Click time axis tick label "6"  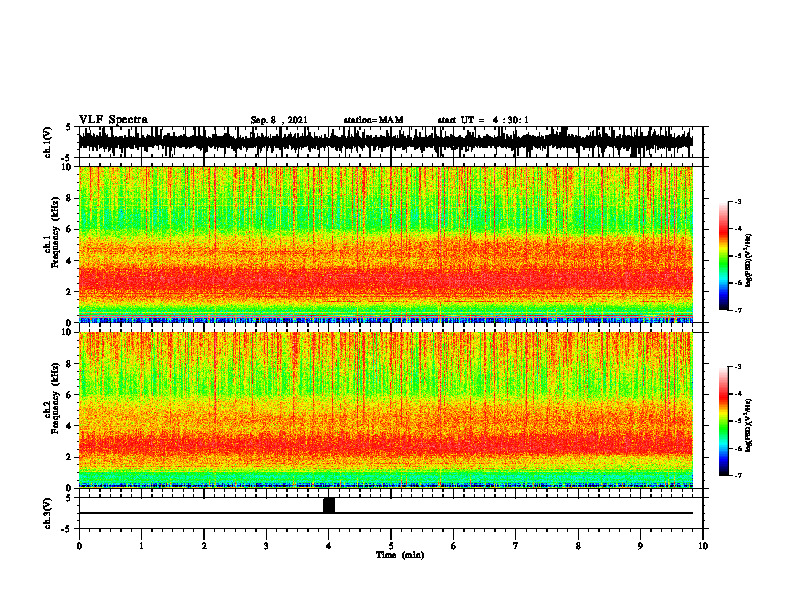[x=454, y=546]
